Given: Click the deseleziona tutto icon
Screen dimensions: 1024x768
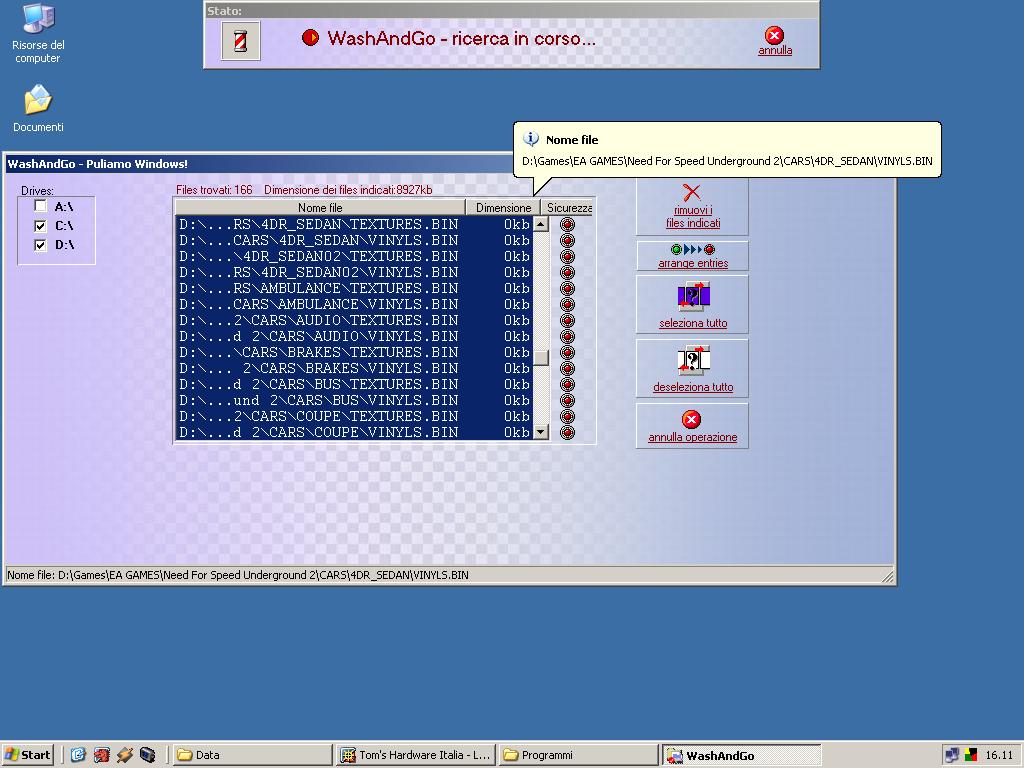Looking at the screenshot, I should (x=693, y=360).
